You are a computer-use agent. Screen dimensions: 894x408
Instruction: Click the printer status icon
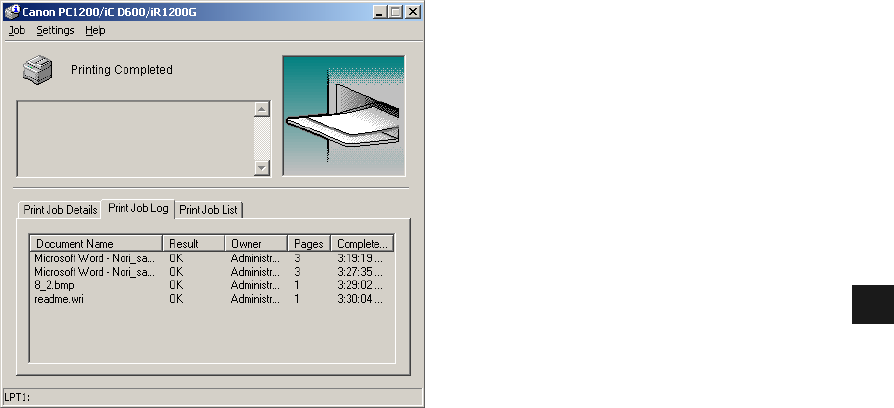38,70
